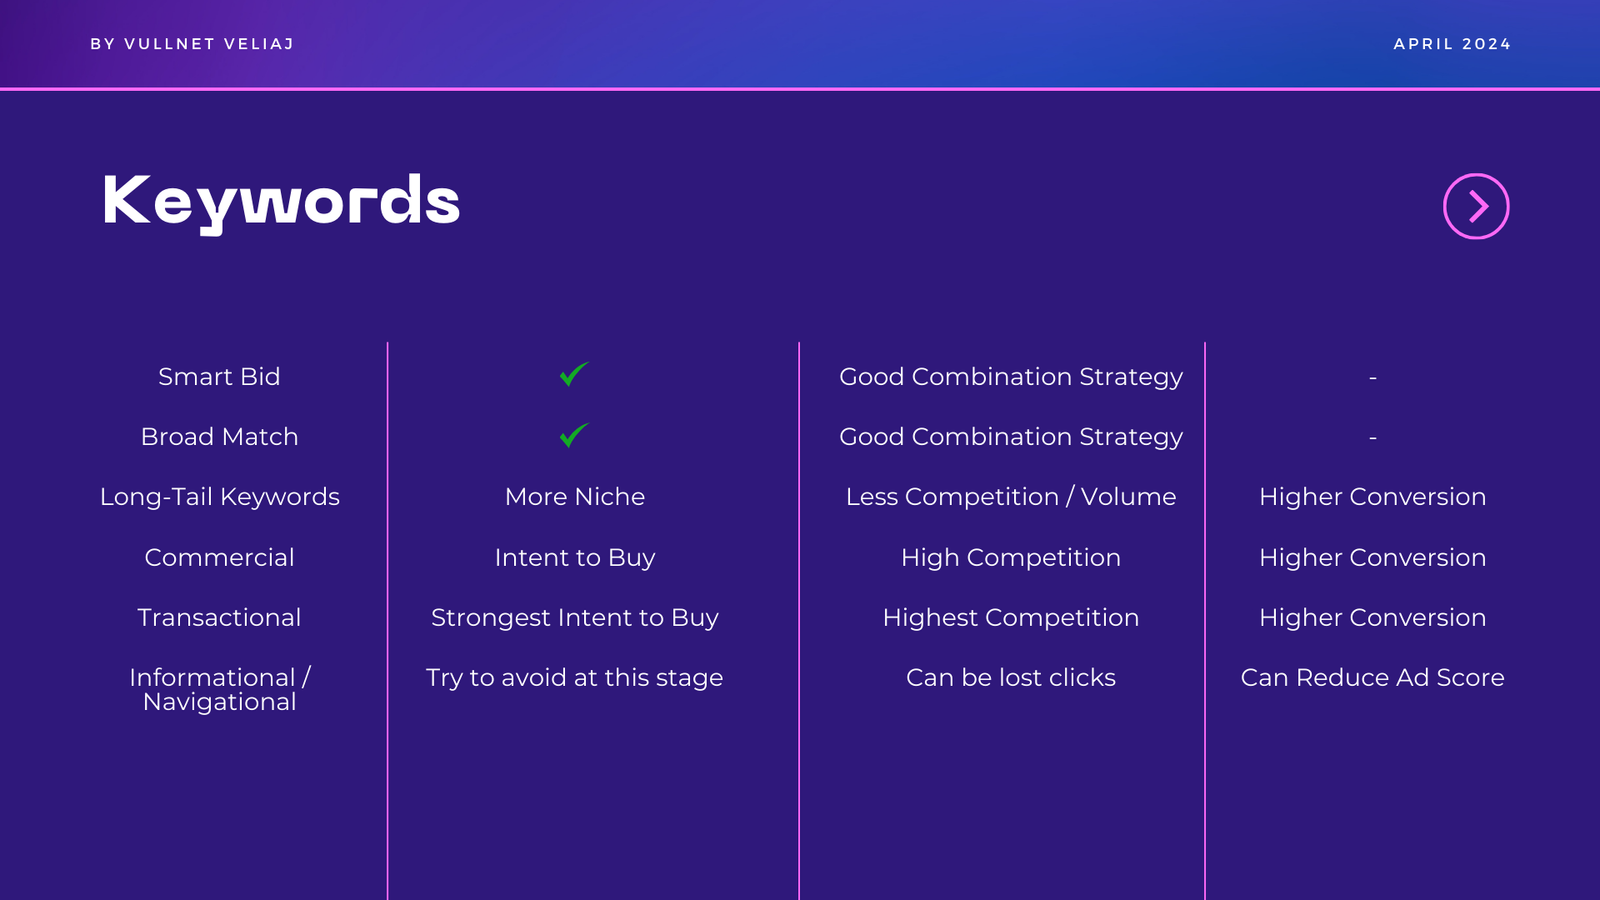This screenshot has width=1600, height=900.
Task: Select Informational / Navigational label
Action: (219, 690)
